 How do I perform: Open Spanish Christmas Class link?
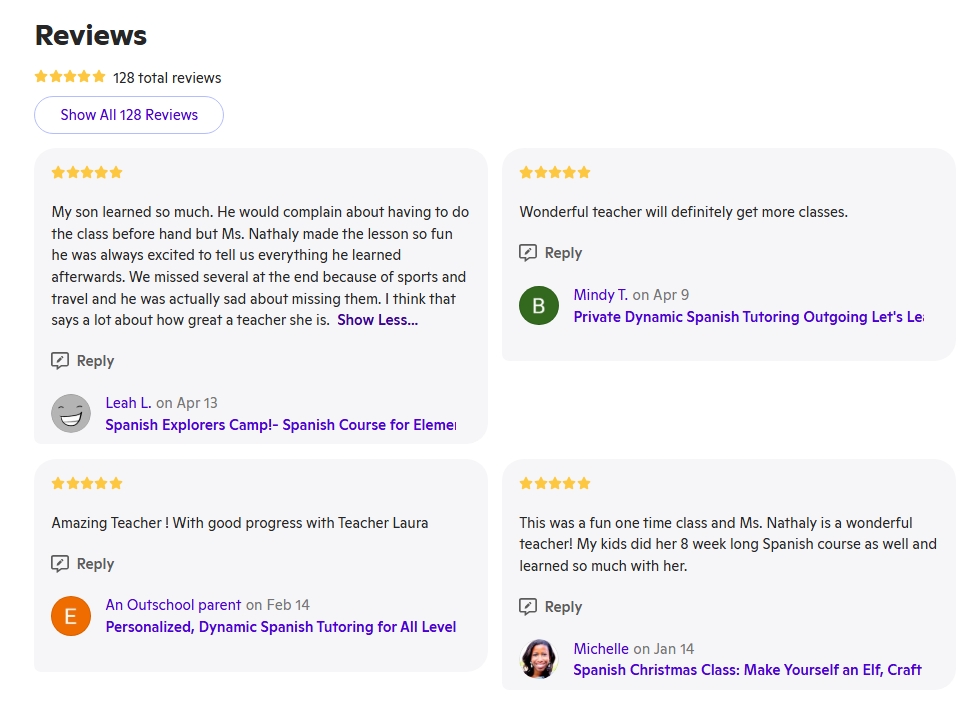click(x=747, y=670)
